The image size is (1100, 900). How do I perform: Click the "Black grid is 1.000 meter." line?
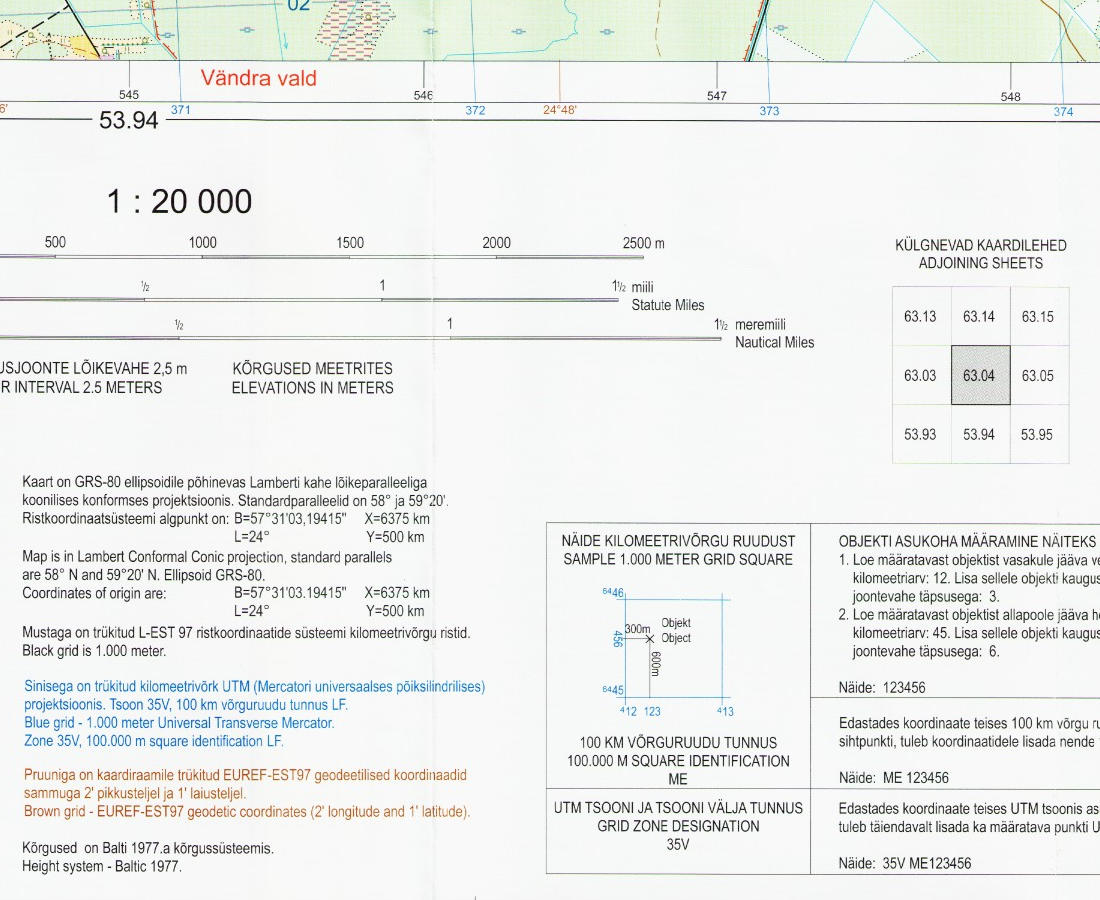(x=94, y=651)
